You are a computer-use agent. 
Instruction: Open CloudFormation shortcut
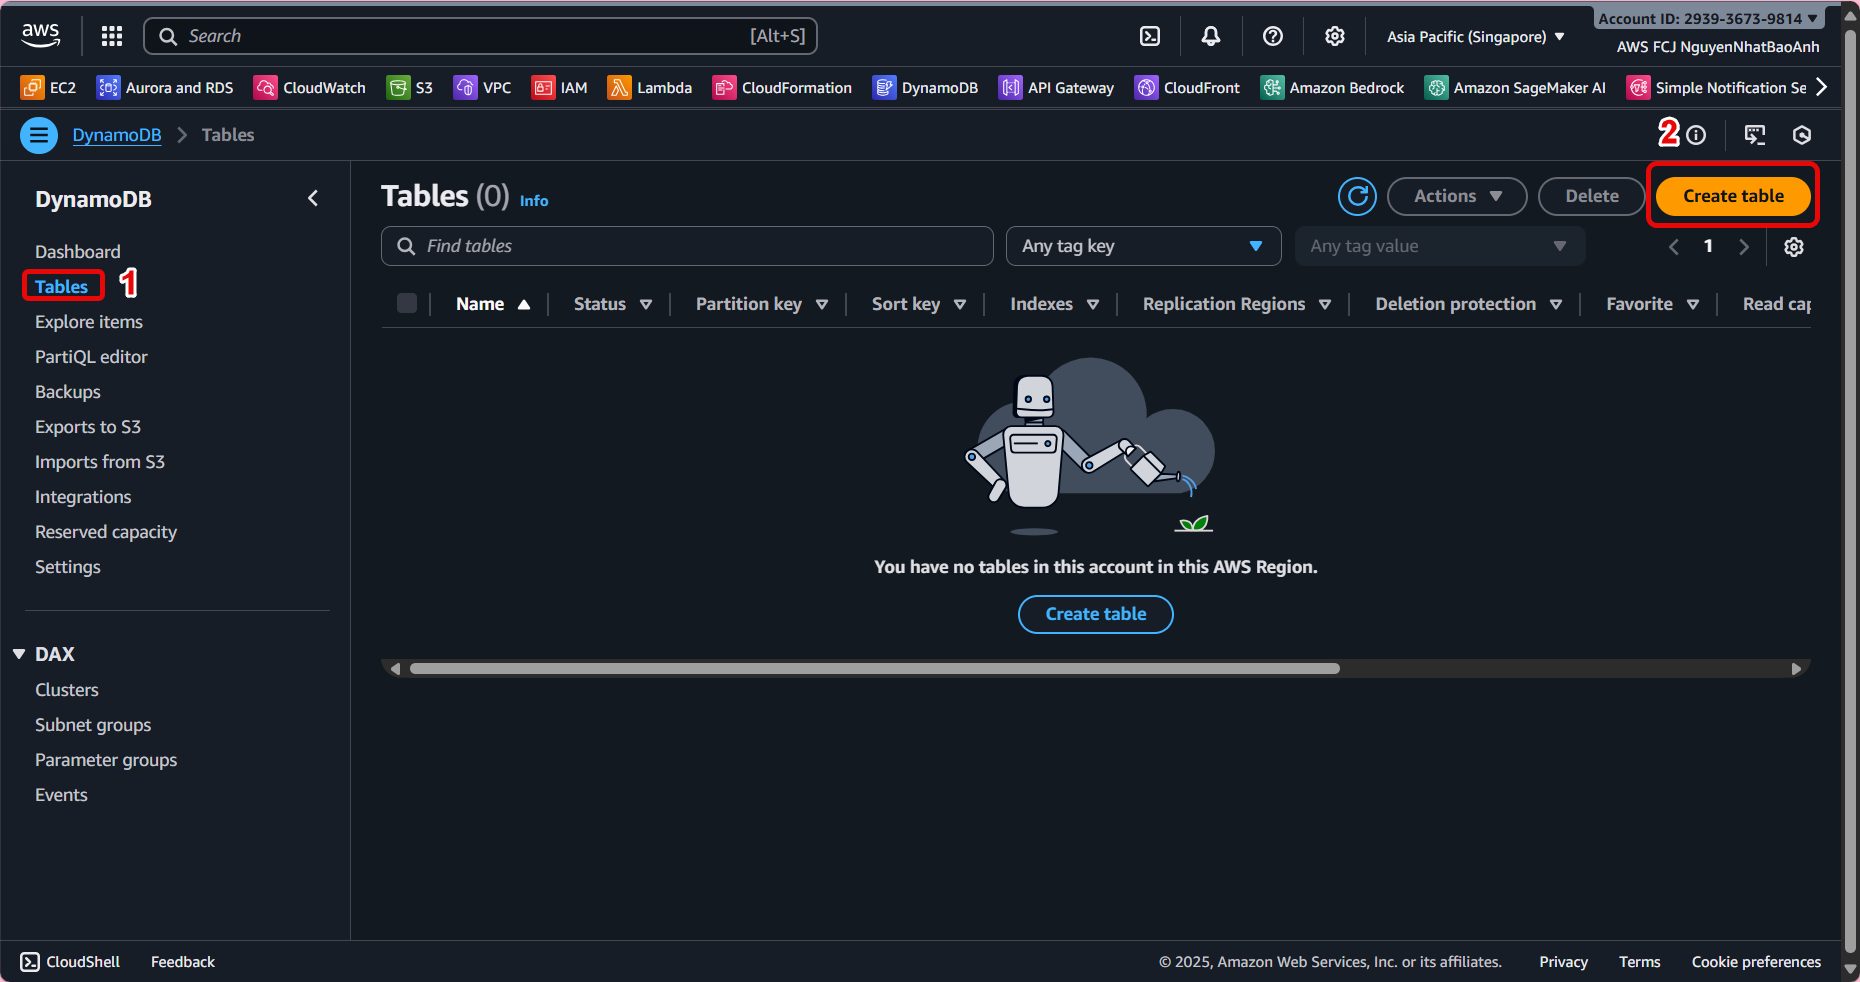782,88
